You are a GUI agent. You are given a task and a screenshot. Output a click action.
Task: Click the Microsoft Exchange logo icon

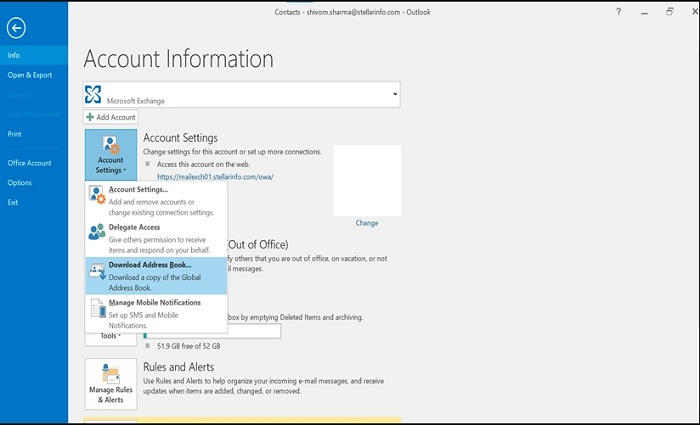[93, 94]
